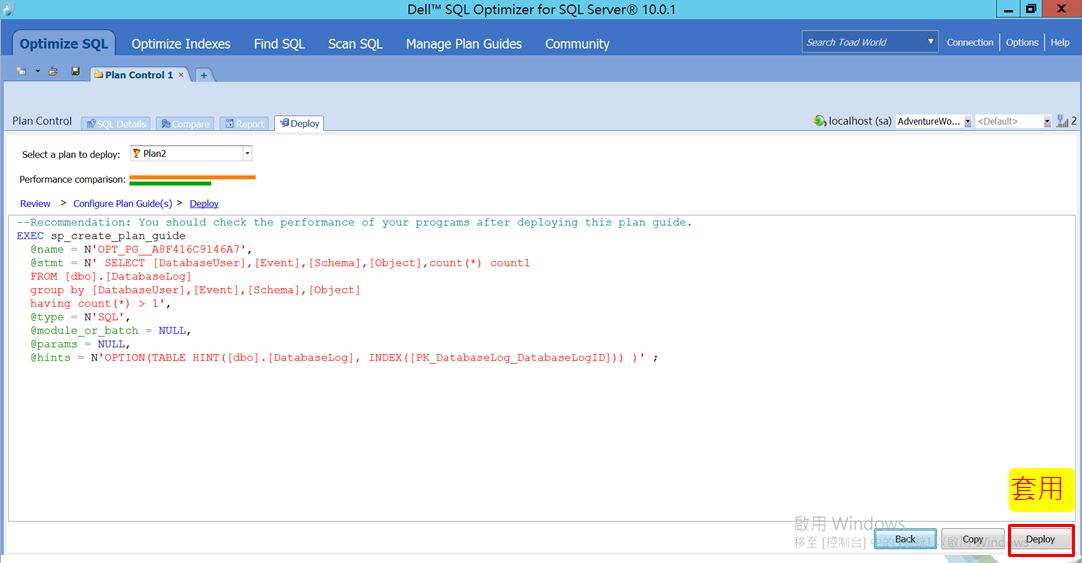Click the EXEC sp_create_plan_guide line
The height and width of the screenshot is (563, 1082).
pyautogui.click(x=101, y=236)
